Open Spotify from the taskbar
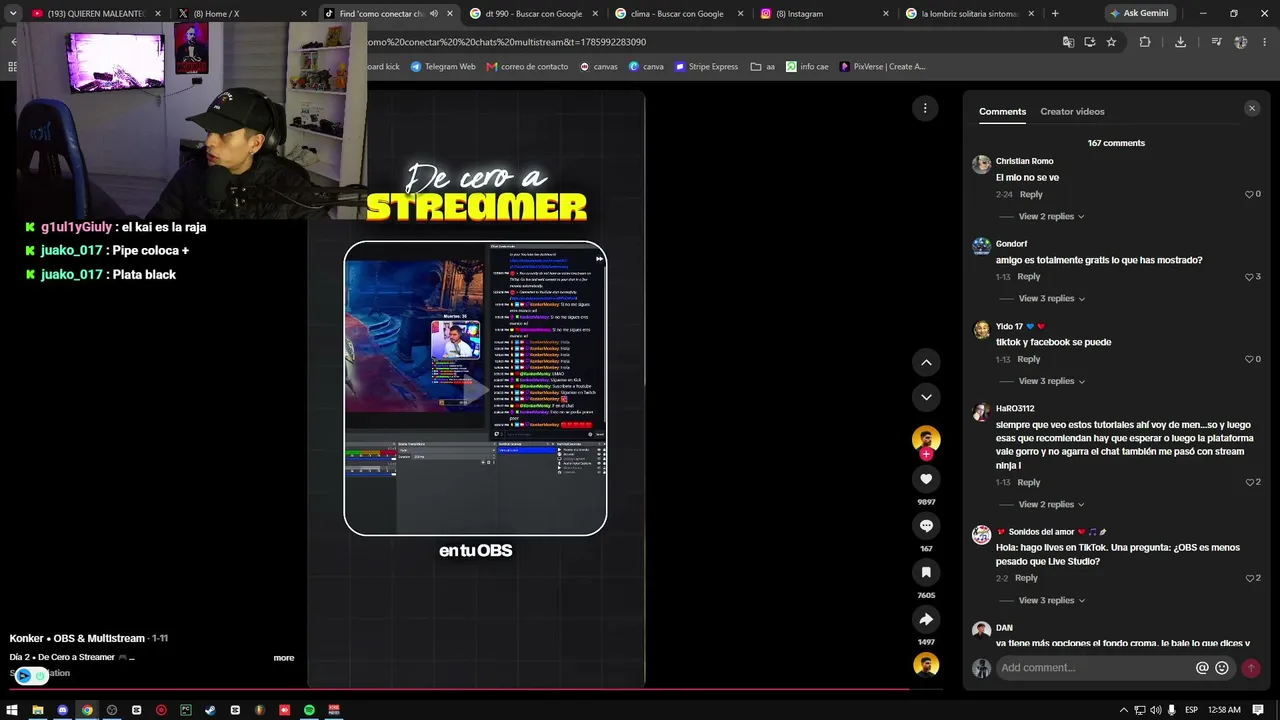This screenshot has height=720, width=1280. tap(309, 710)
